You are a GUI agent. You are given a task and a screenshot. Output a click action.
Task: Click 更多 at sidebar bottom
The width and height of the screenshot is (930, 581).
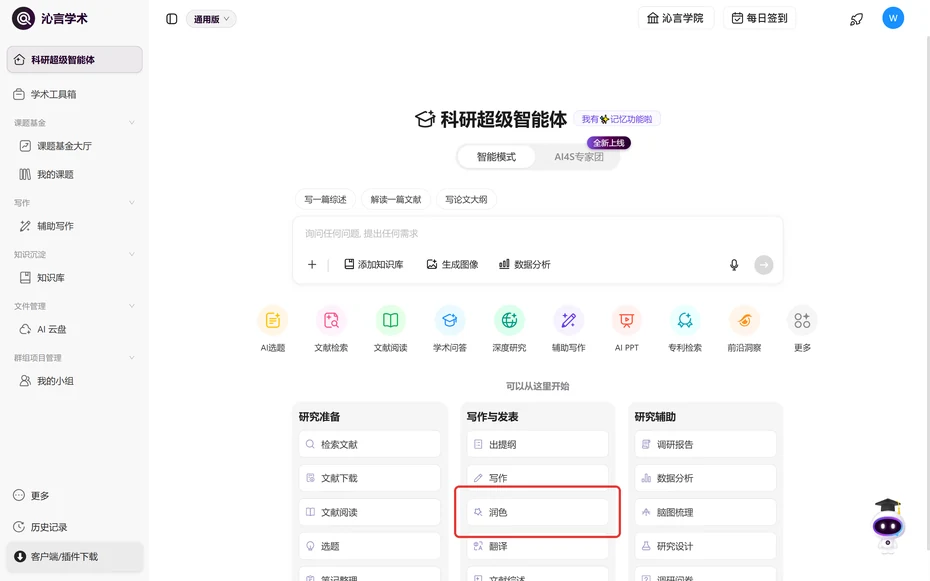coord(31,496)
